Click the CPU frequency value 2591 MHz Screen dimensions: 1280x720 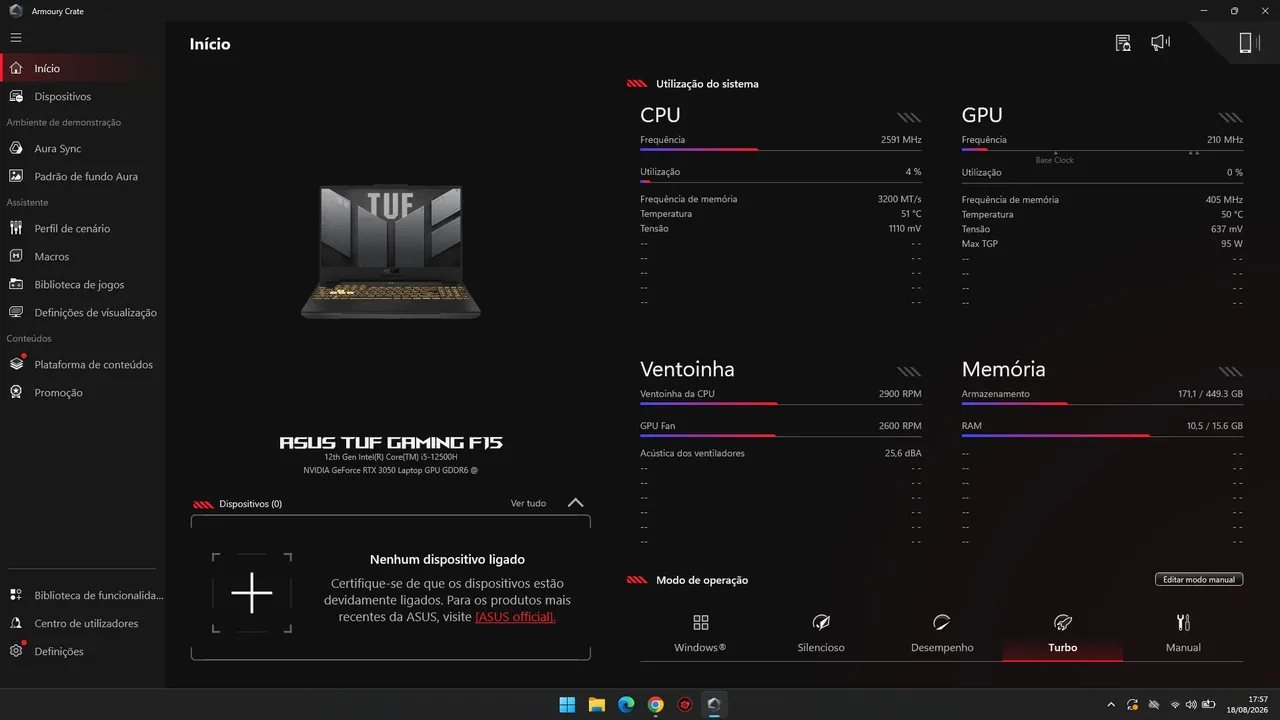pyautogui.click(x=901, y=140)
